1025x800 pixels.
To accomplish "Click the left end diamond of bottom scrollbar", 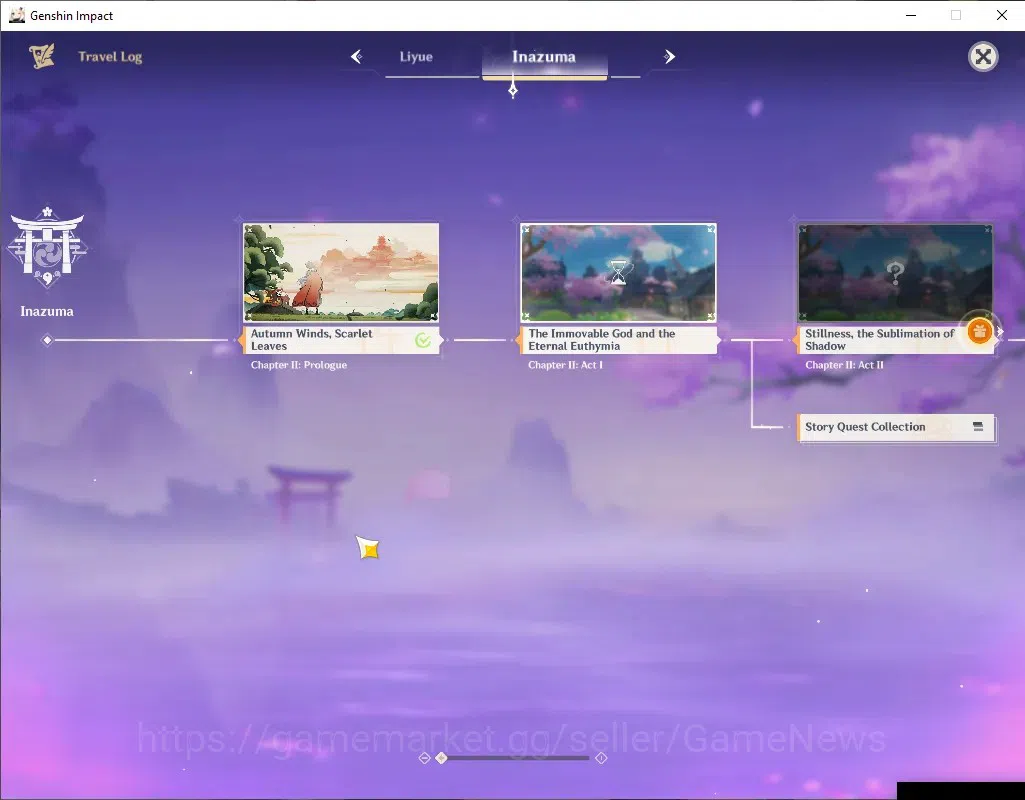I will click(424, 758).
